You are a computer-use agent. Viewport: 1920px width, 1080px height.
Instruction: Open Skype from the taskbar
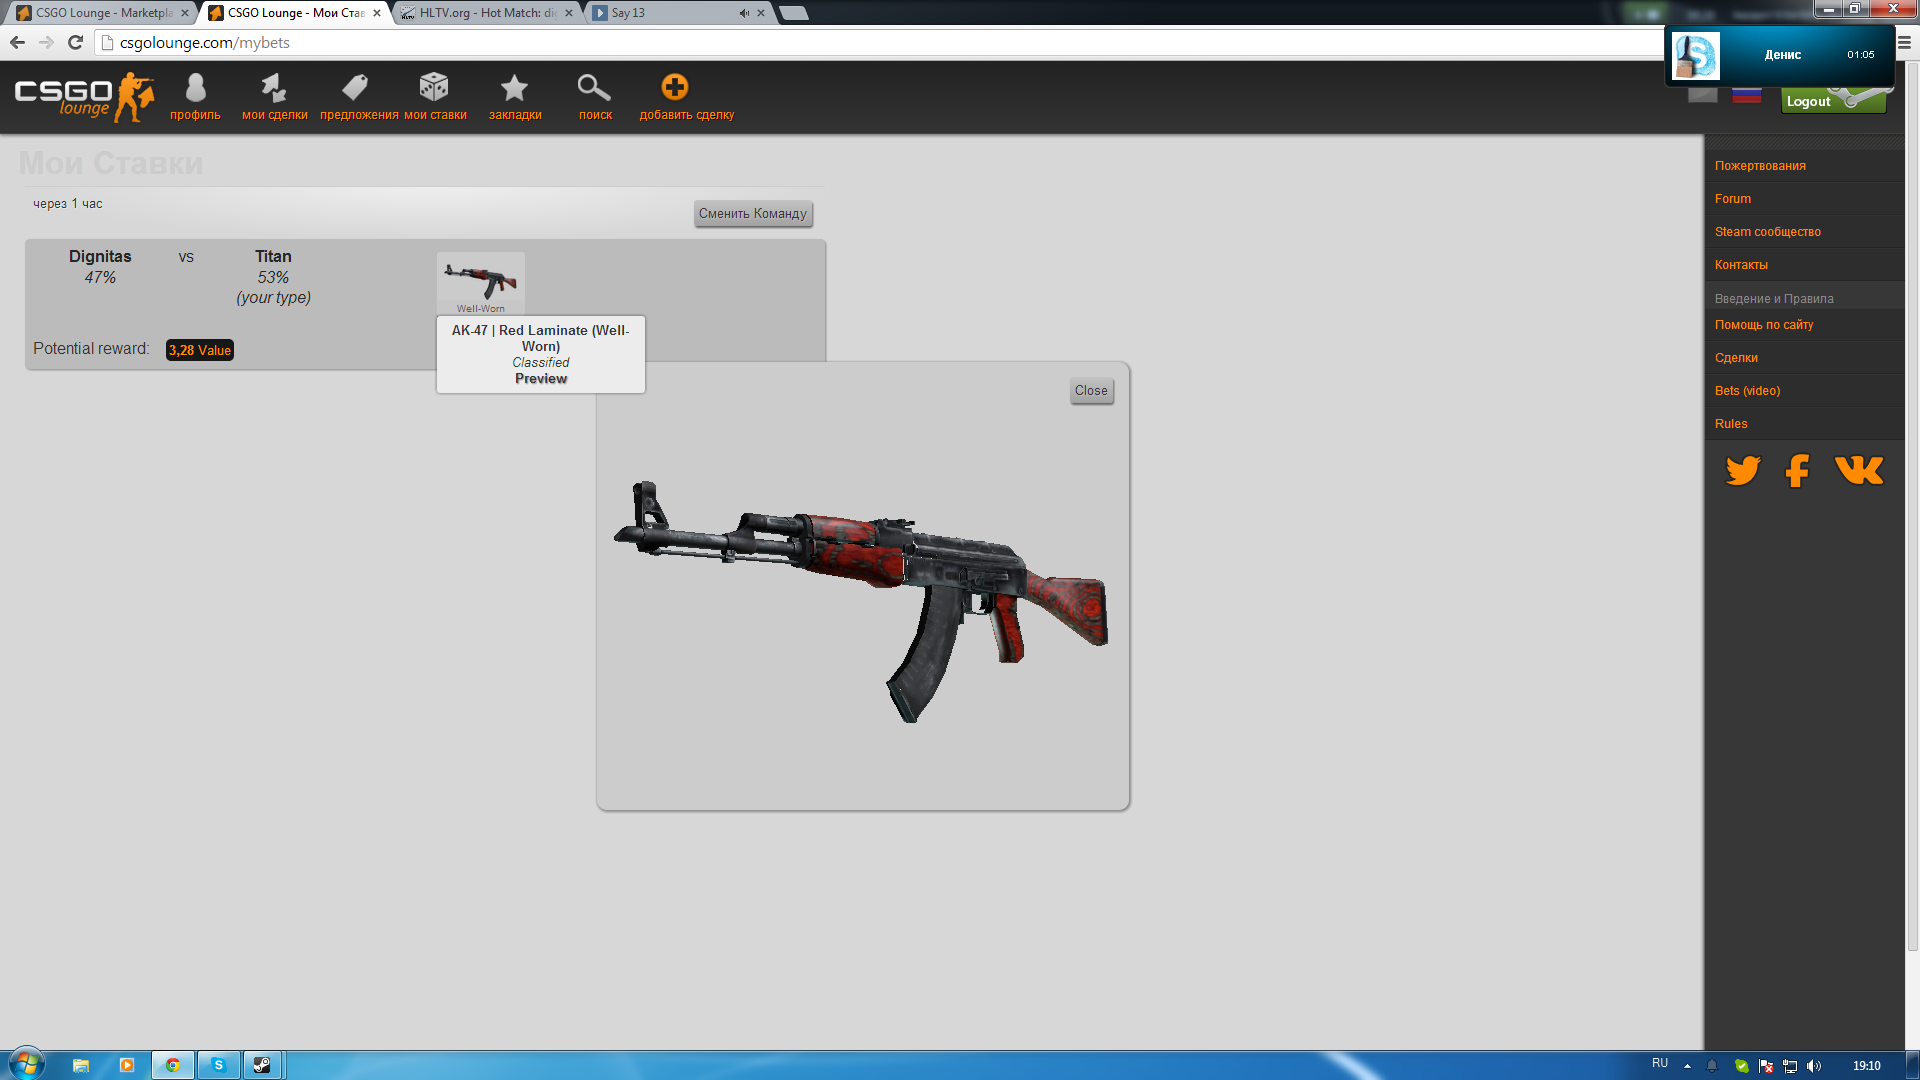point(218,1065)
